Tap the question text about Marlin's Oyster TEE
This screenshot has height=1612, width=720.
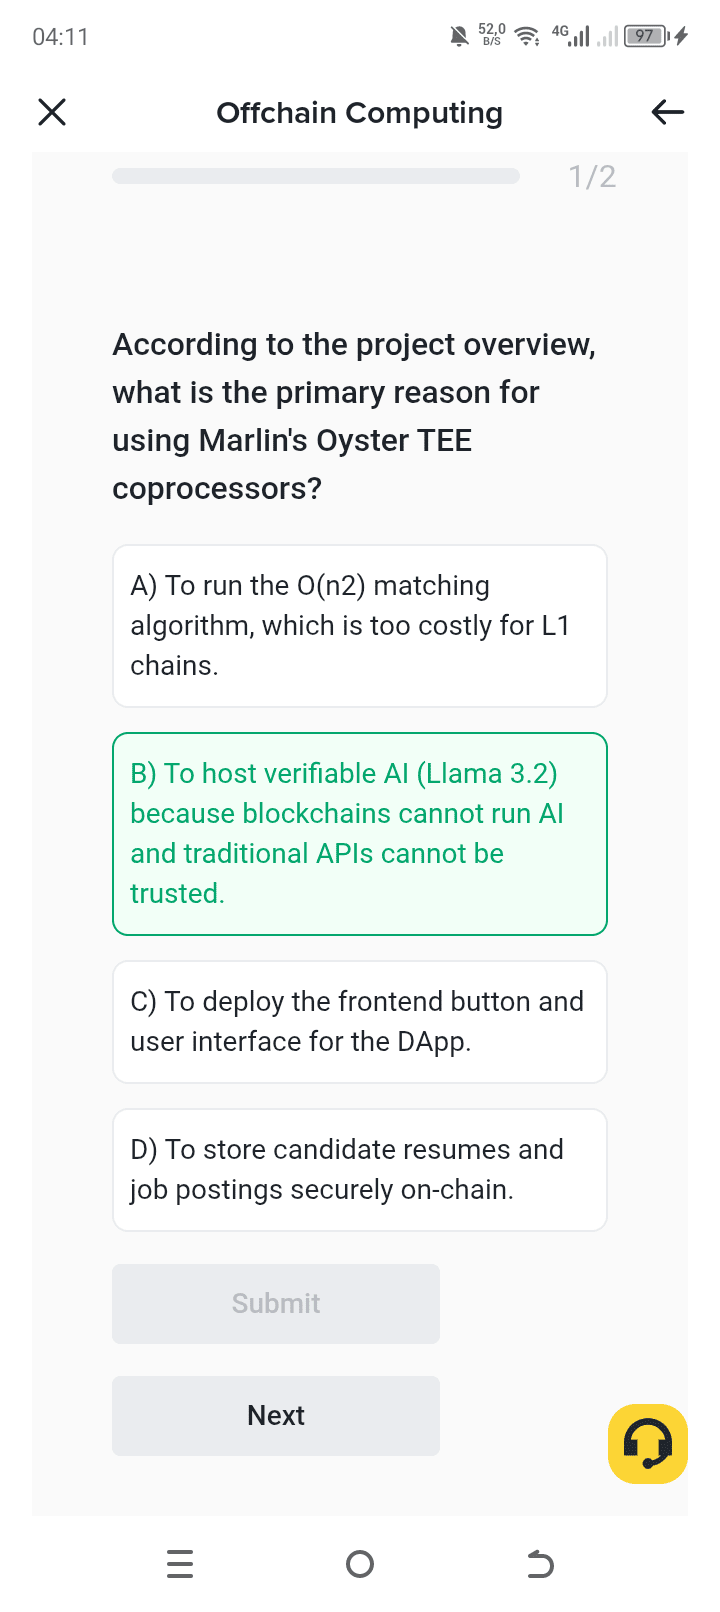pyautogui.click(x=355, y=416)
